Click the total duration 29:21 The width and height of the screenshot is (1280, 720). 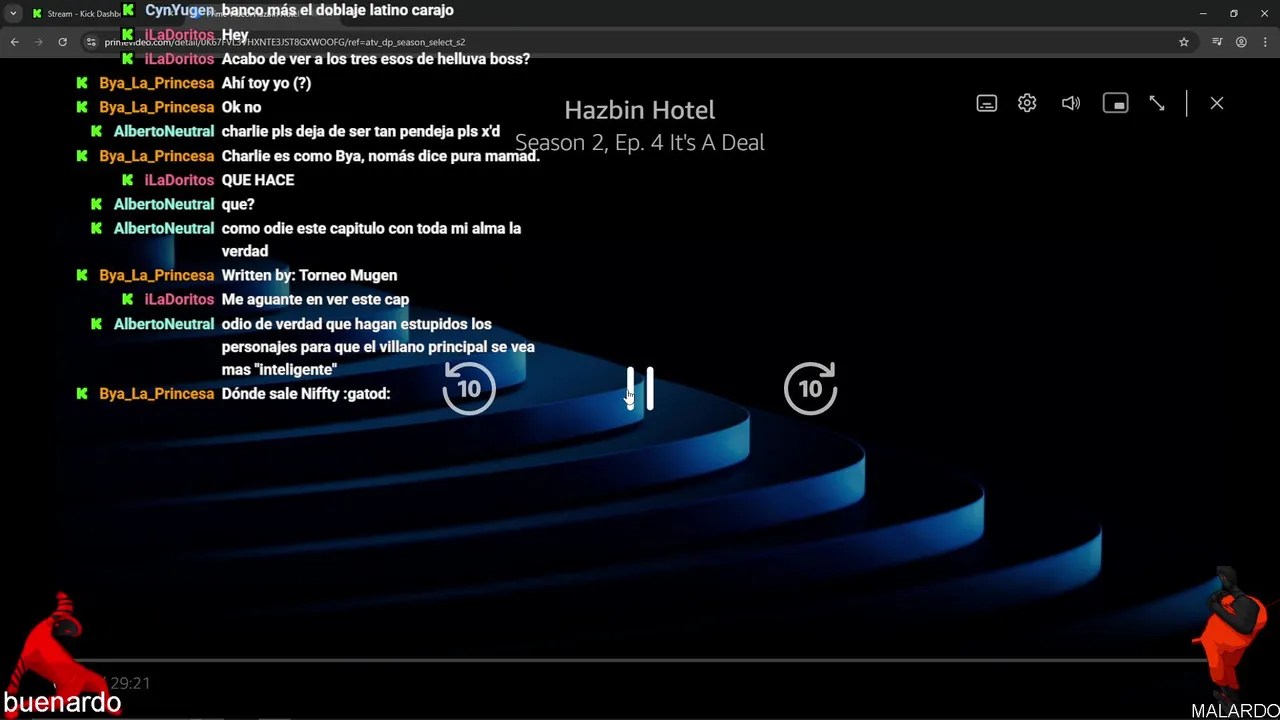[131, 683]
